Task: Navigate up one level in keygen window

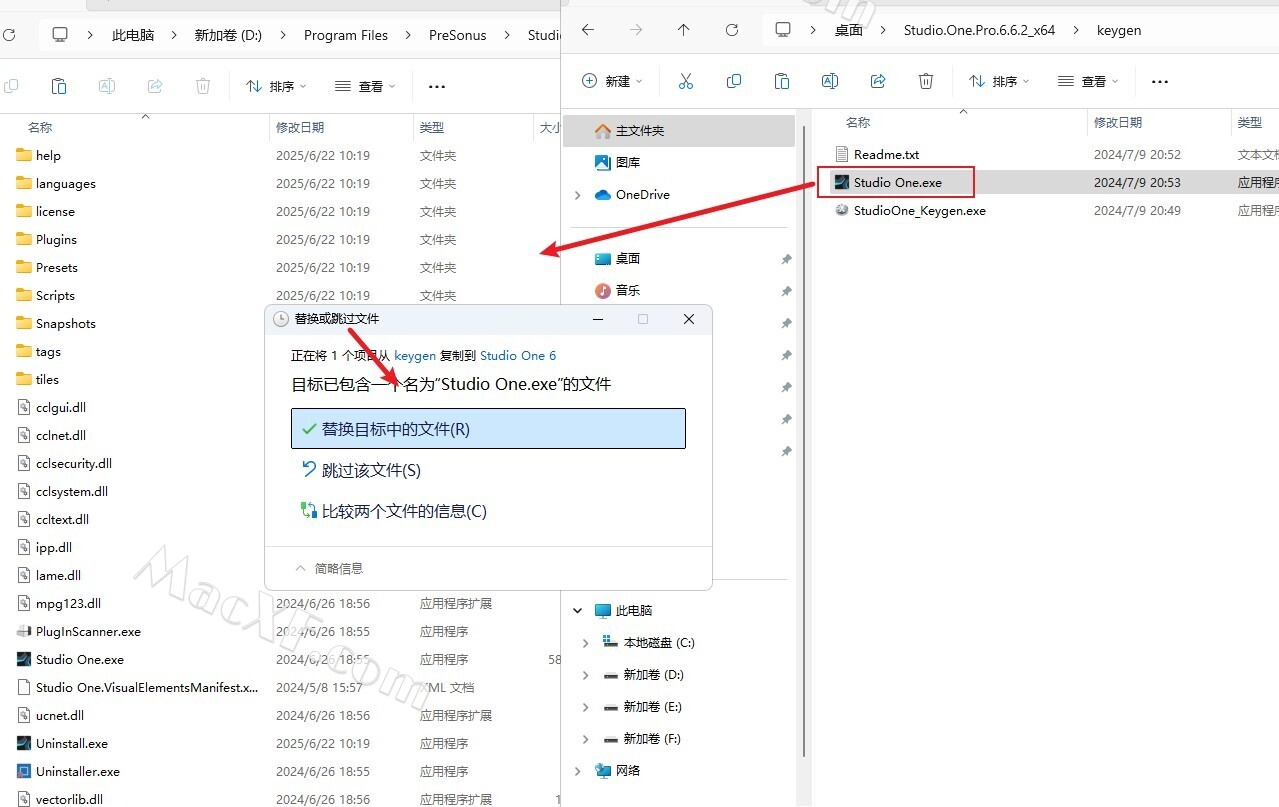Action: pyautogui.click(x=684, y=30)
